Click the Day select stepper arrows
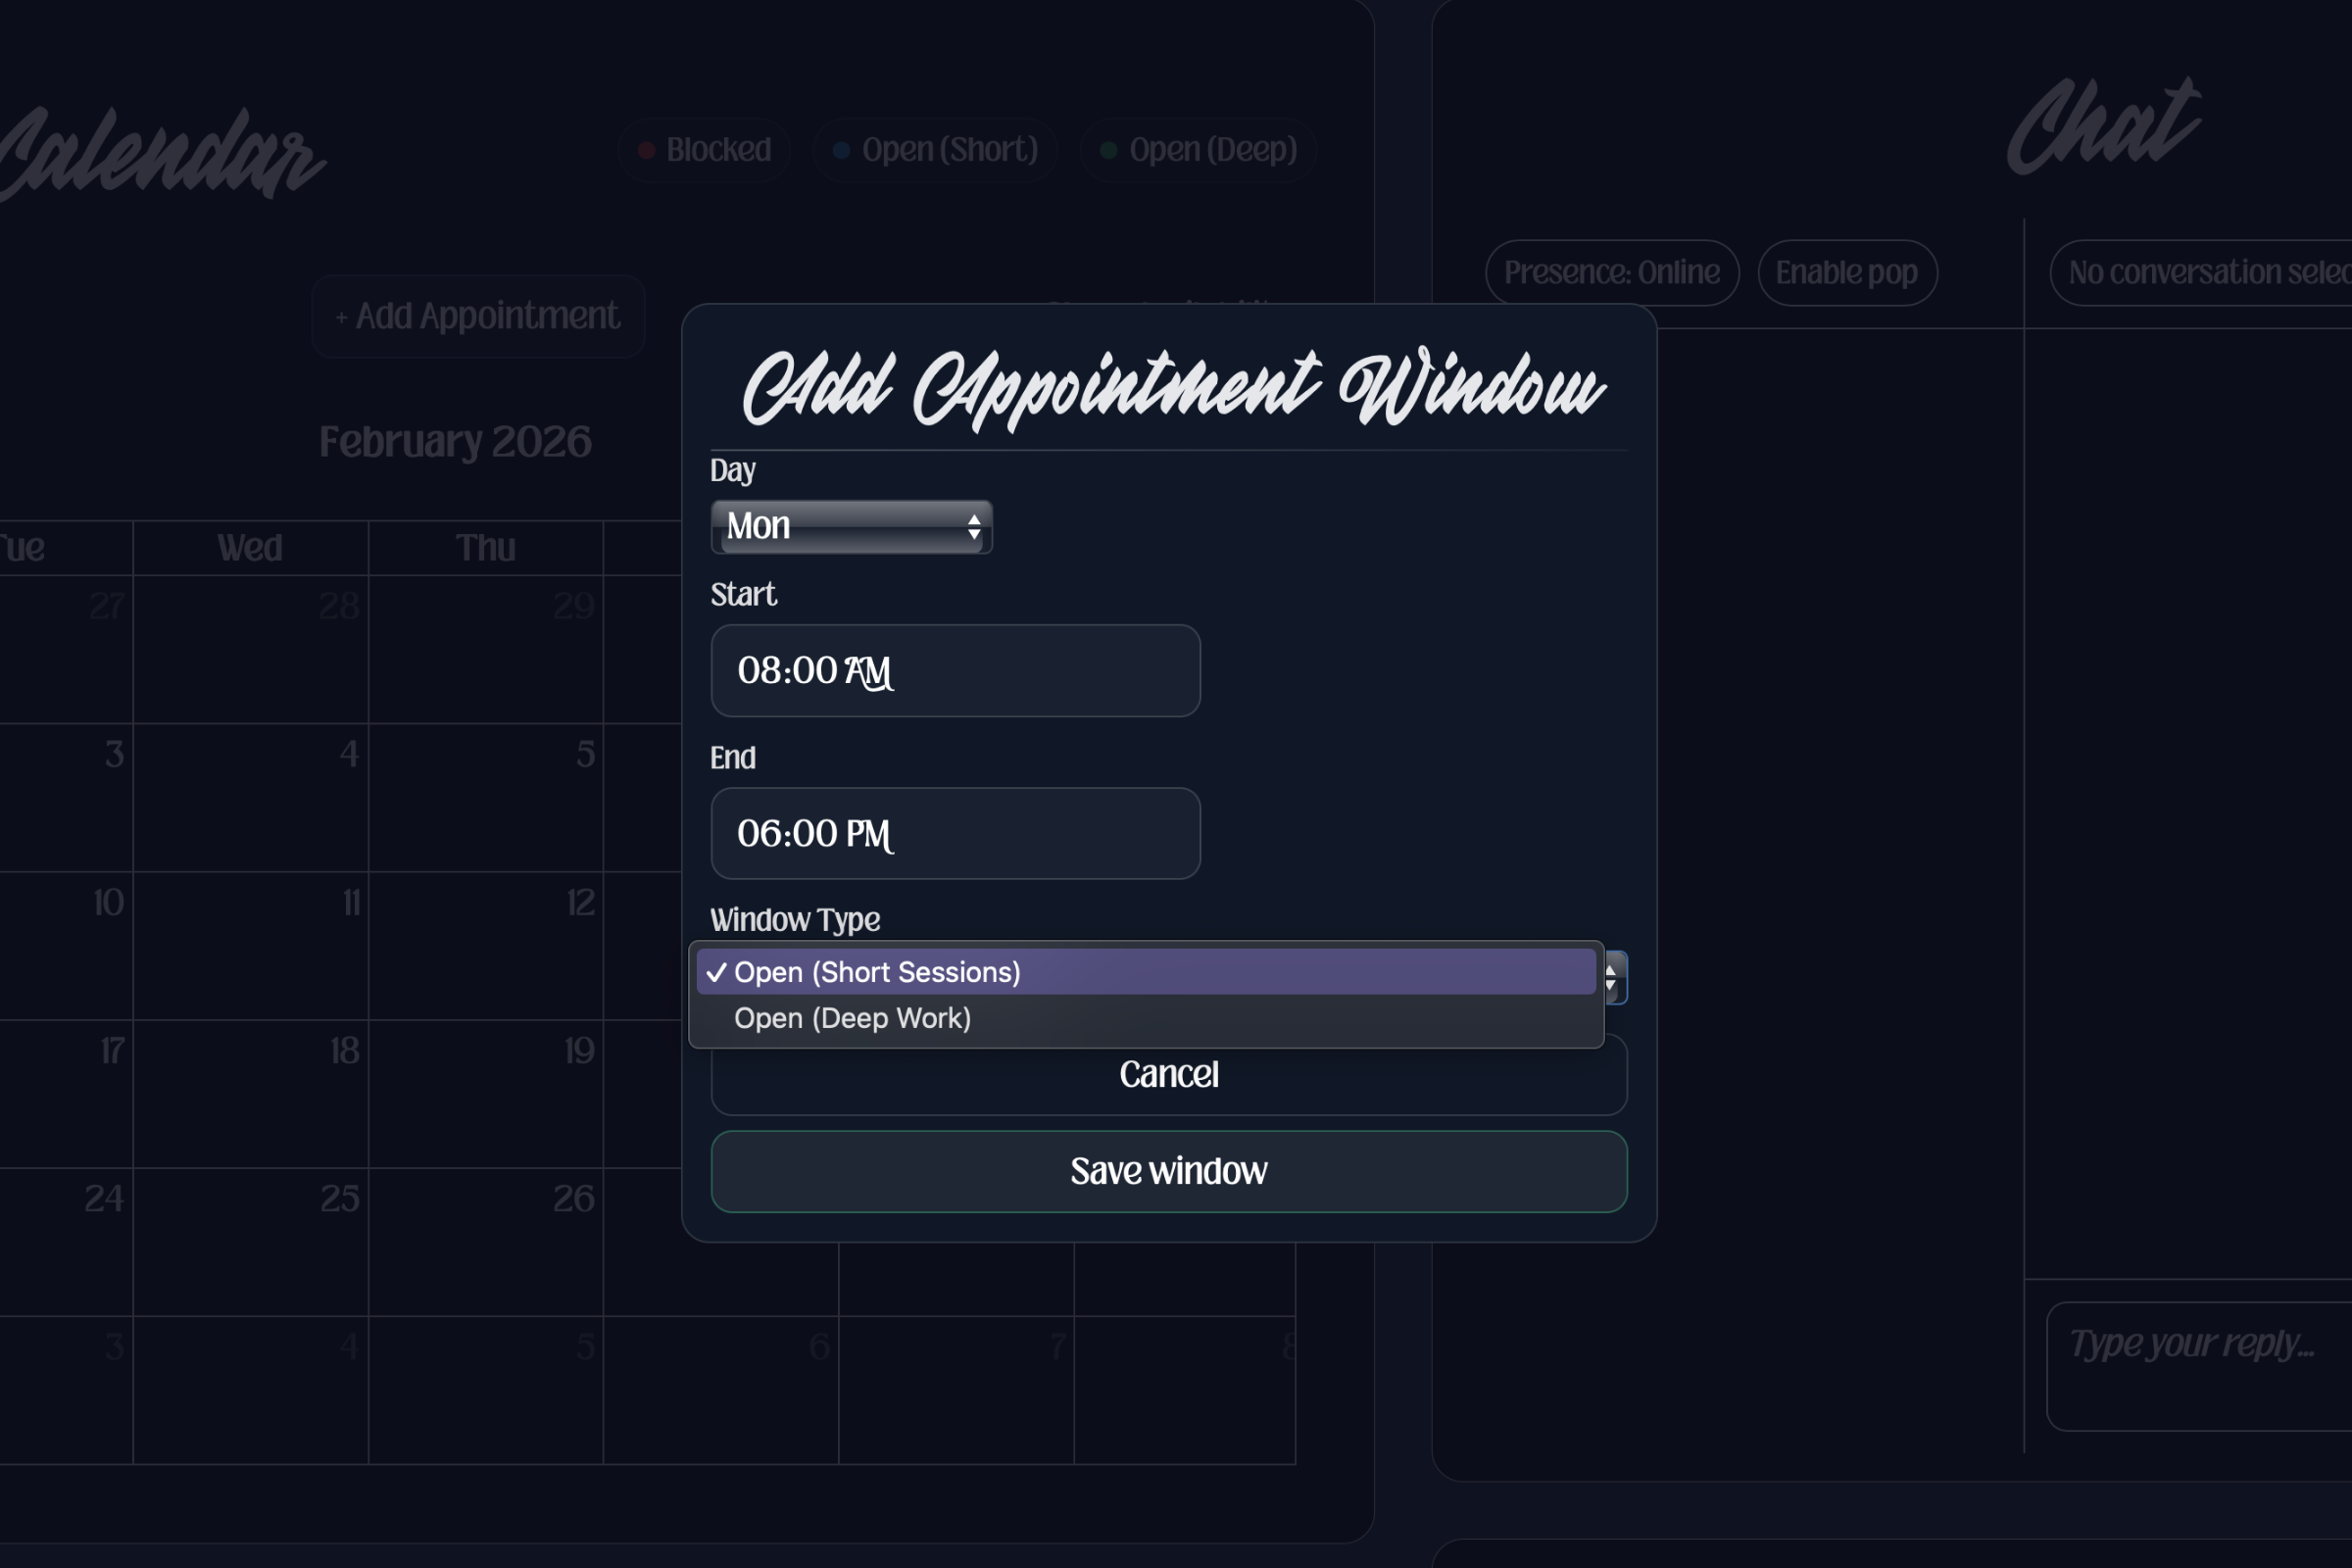The width and height of the screenshot is (2352, 1568). [x=973, y=527]
